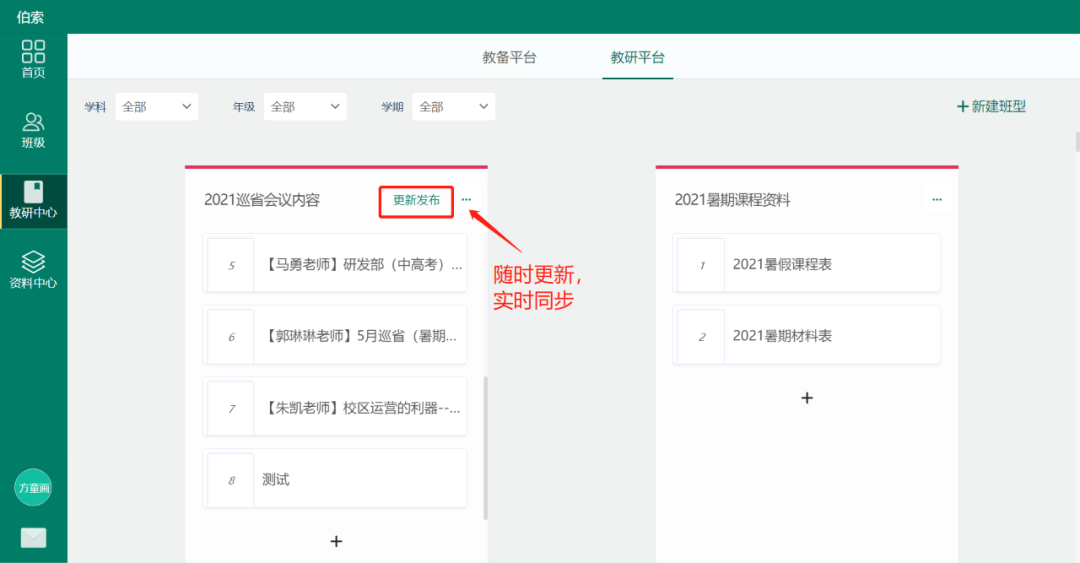Expand the 学期 dropdown

coord(454,107)
